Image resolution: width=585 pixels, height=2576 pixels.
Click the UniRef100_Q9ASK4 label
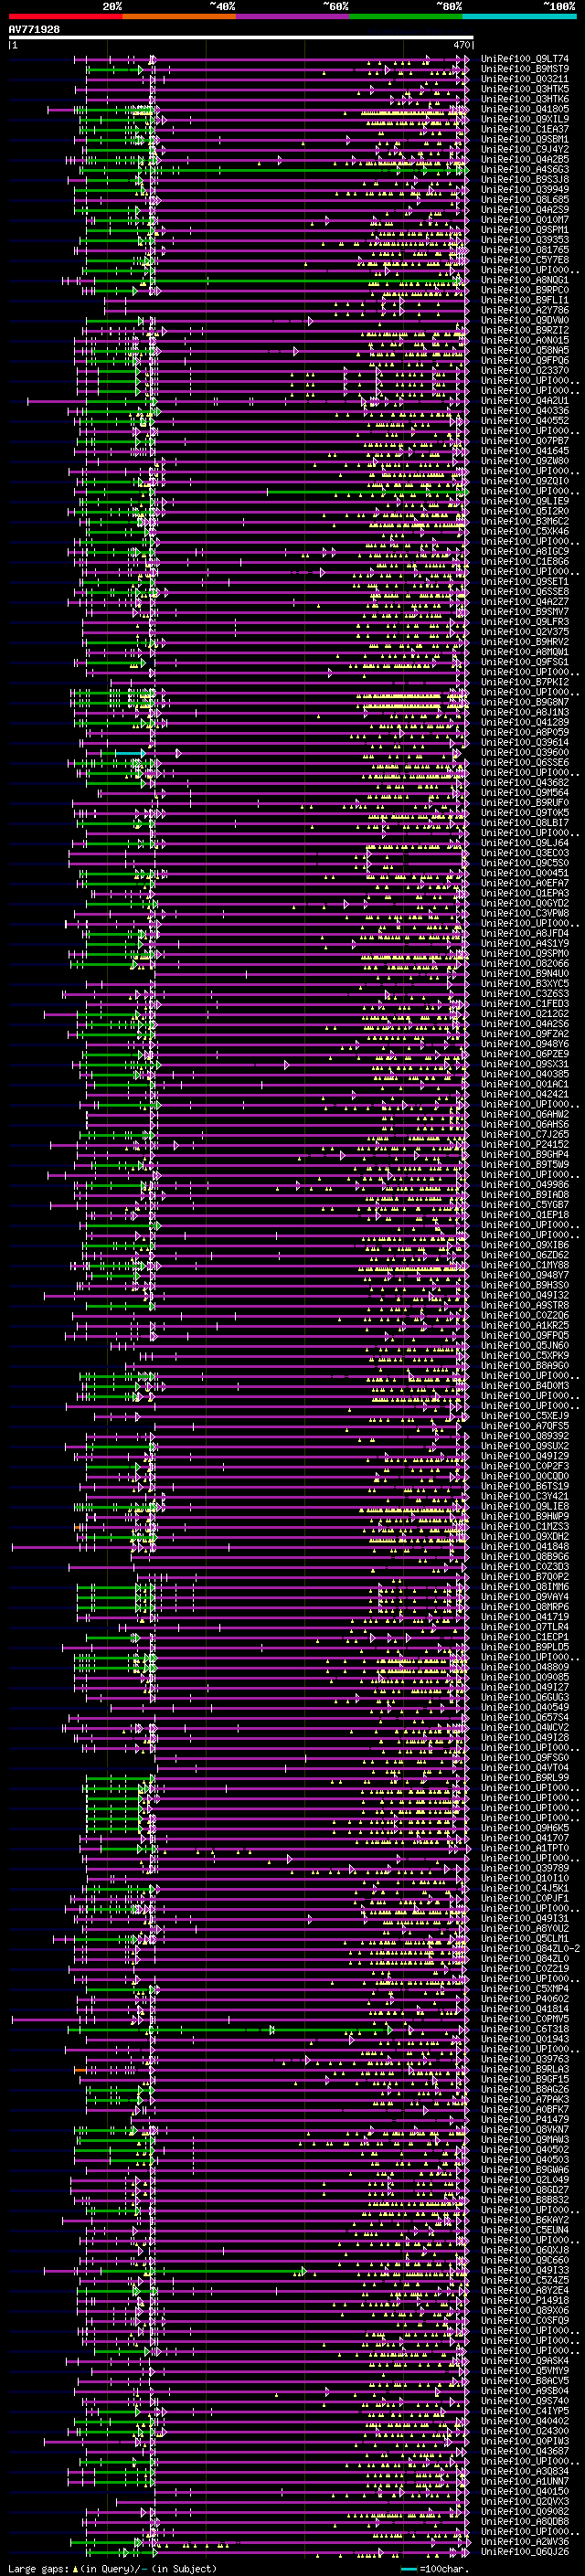tap(525, 2362)
